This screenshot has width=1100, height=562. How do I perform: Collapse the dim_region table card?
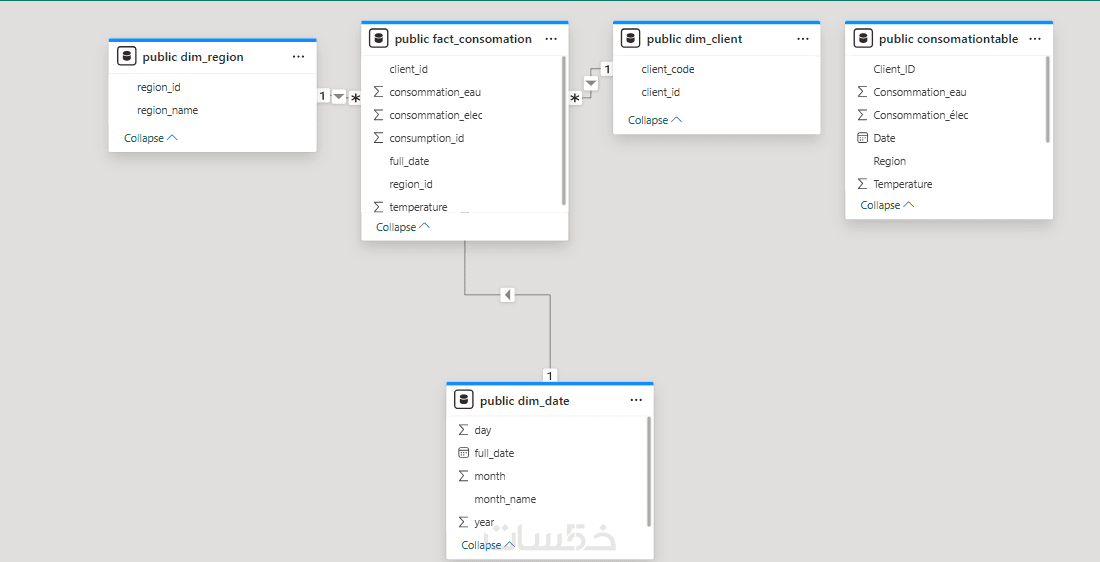[x=150, y=138]
